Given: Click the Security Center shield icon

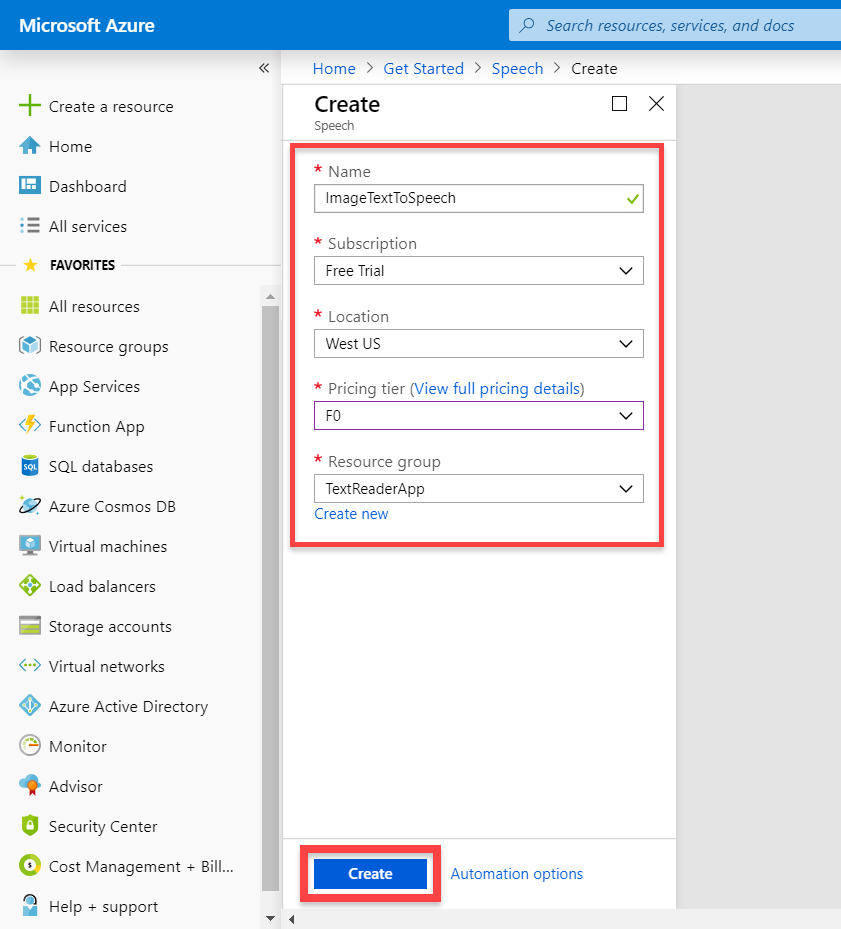Looking at the screenshot, I should point(30,825).
